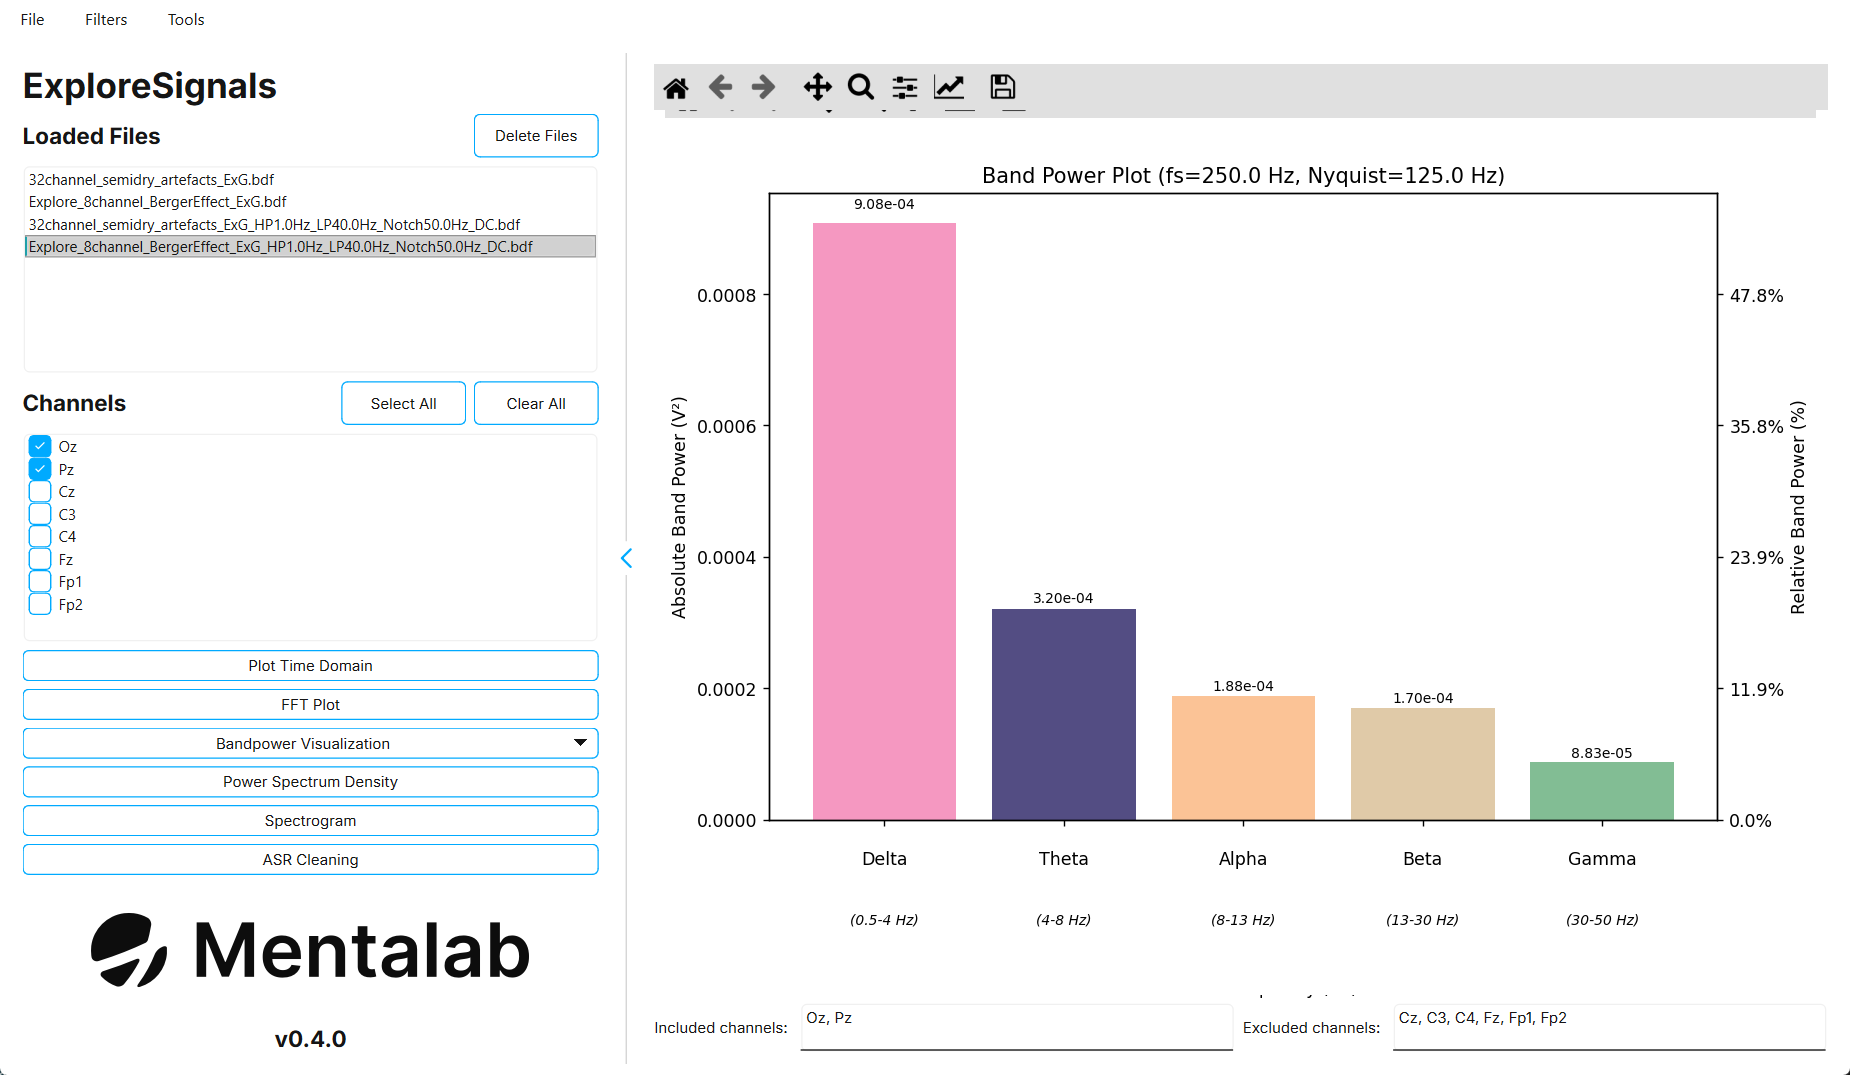The image size is (1850, 1075).
Task: Select file 32channel_semidry_artefacts_ExG.bdf
Action: click(x=310, y=180)
